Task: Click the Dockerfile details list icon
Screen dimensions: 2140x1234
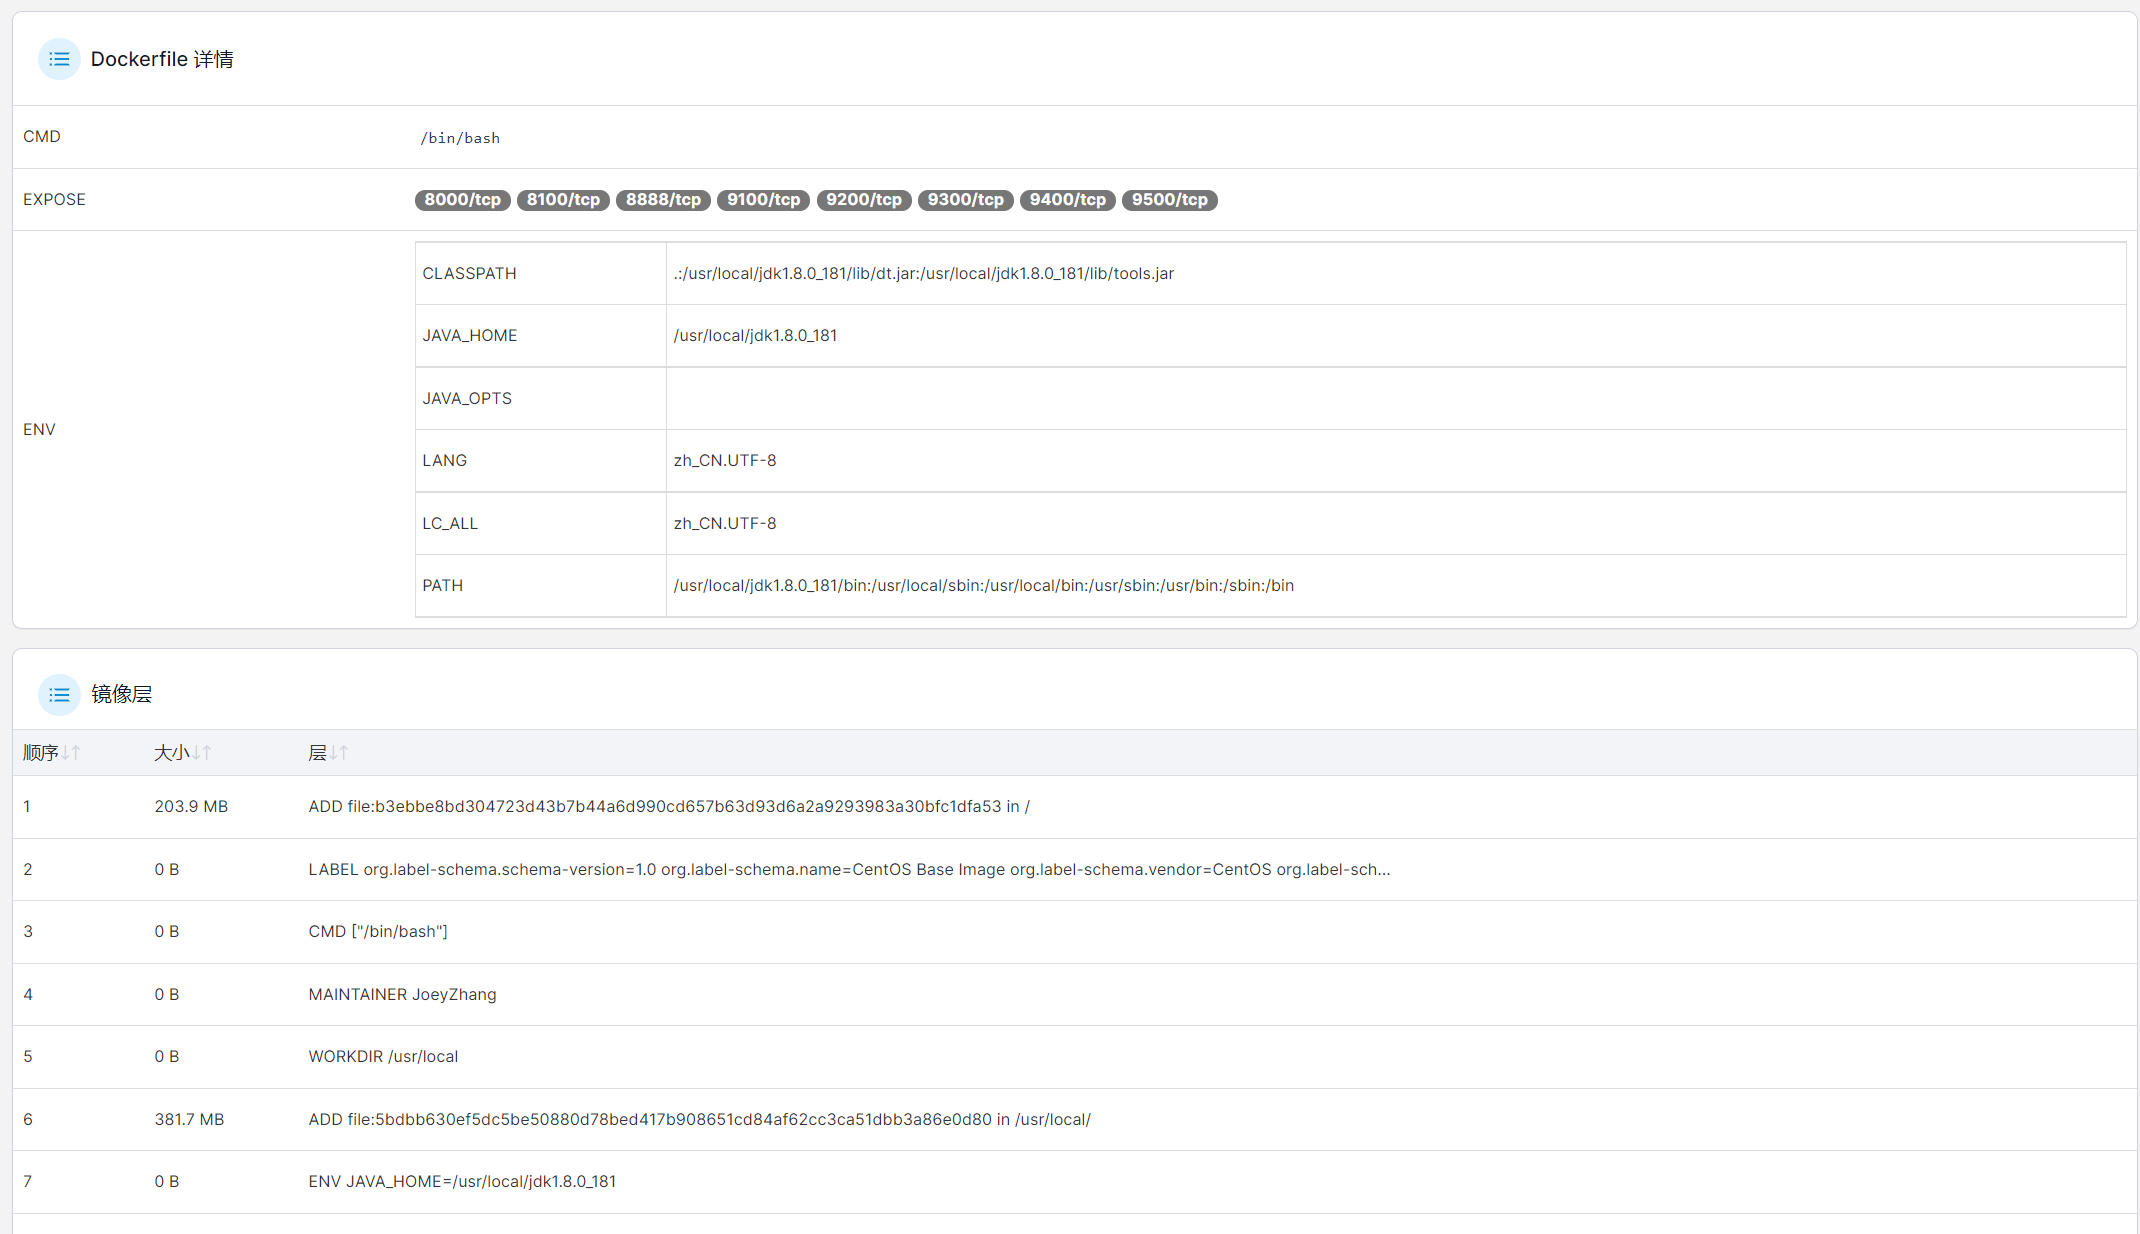Action: pos(59,59)
